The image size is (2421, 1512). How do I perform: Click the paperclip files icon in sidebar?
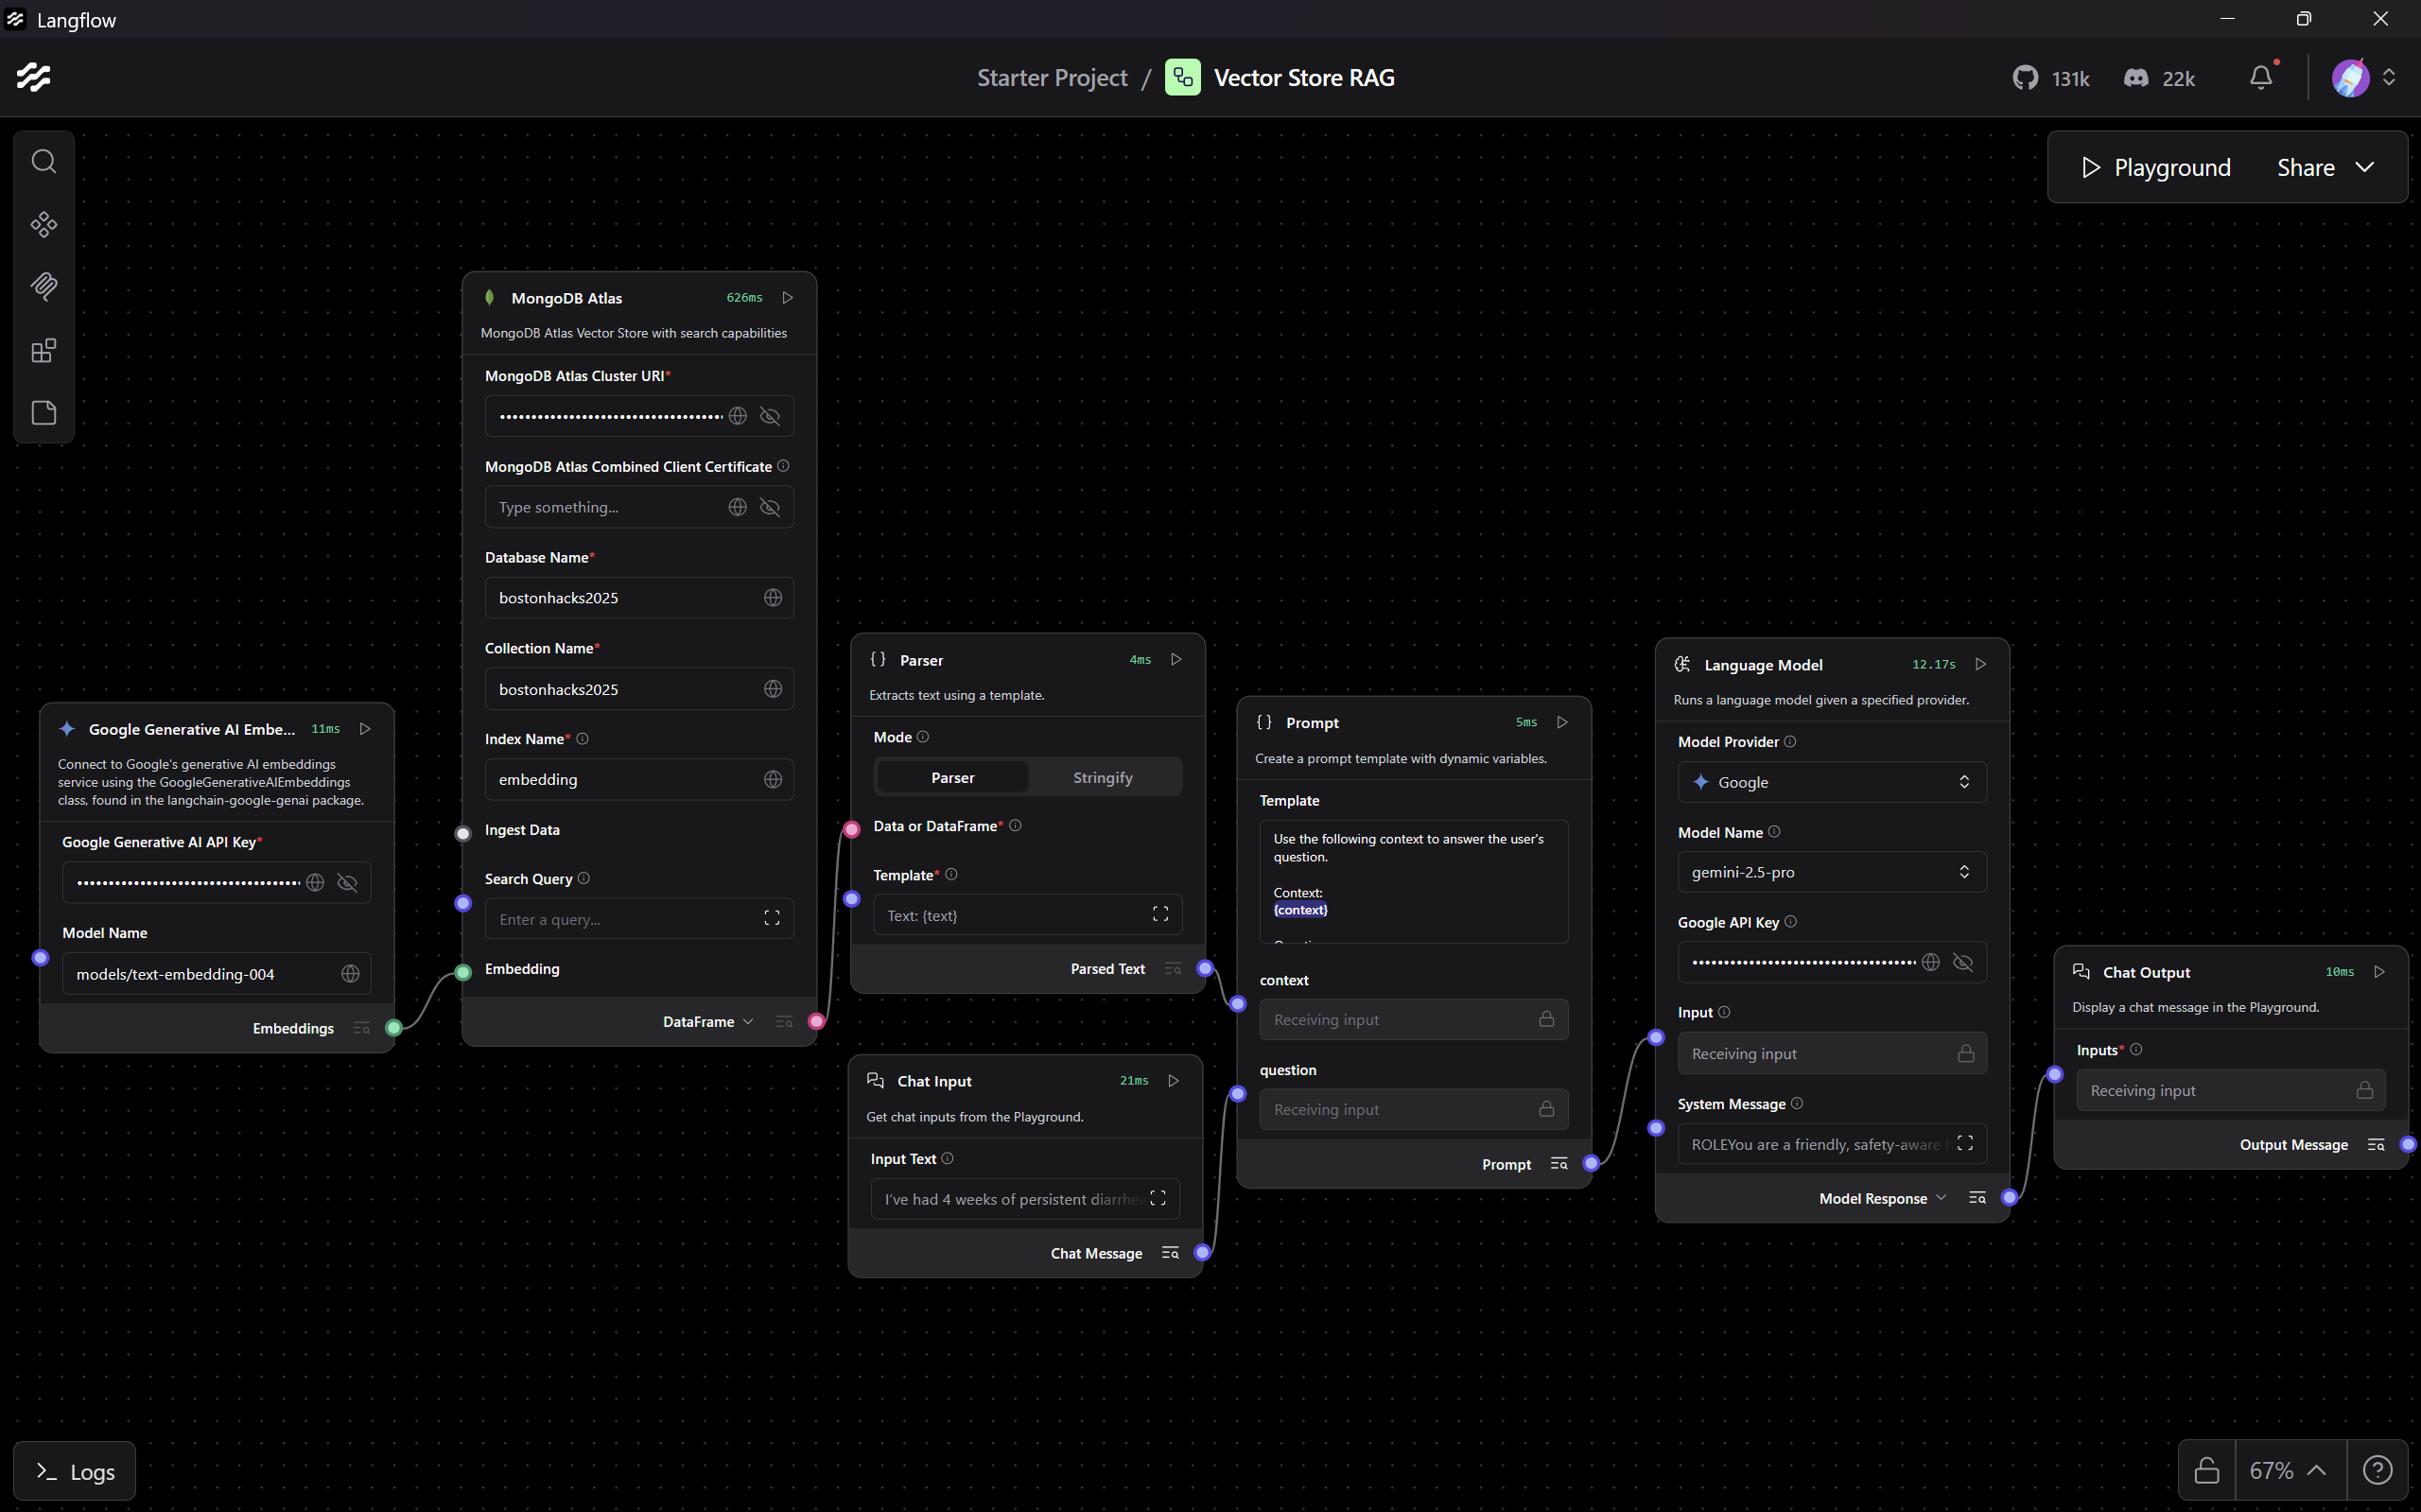click(x=43, y=287)
